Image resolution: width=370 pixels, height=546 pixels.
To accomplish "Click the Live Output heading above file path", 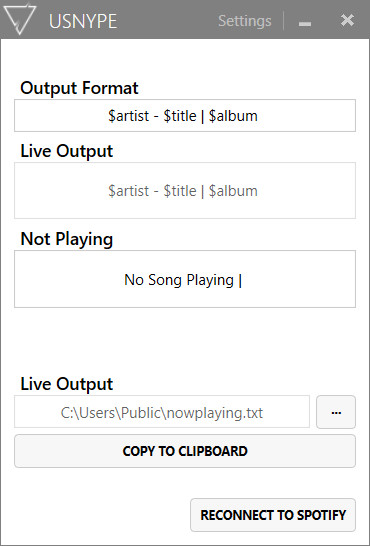I will pos(67,384).
